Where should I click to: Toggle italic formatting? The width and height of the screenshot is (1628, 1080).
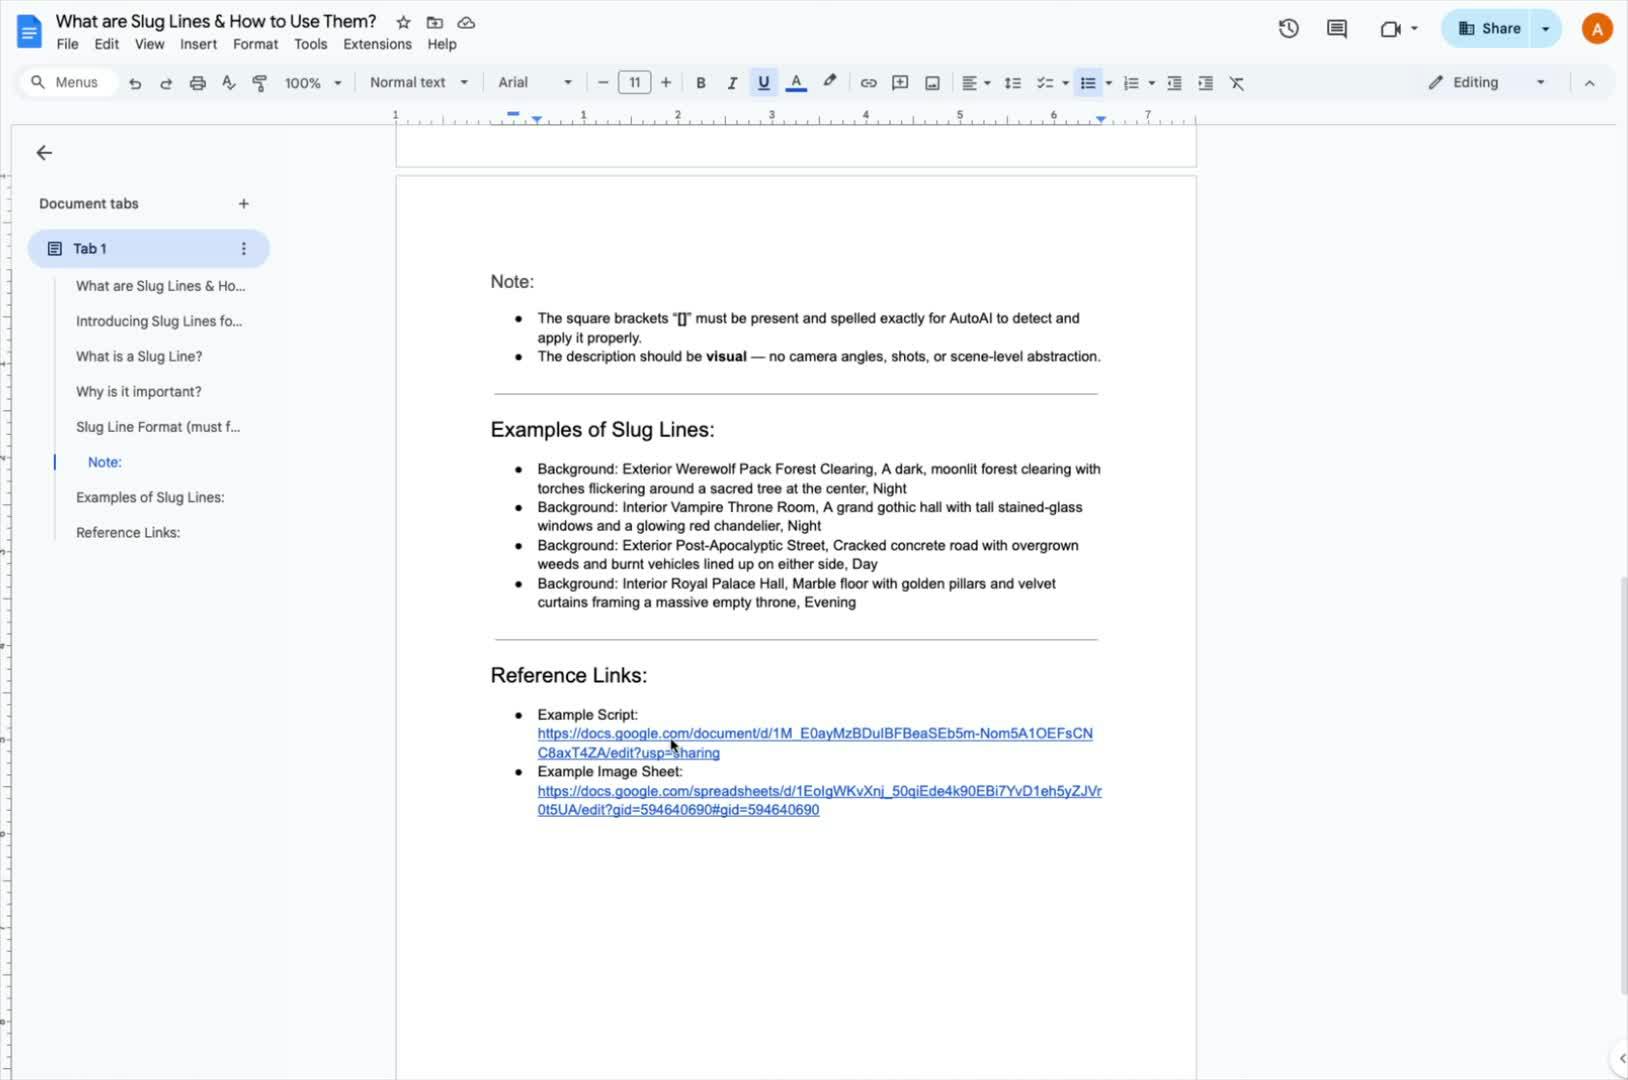pyautogui.click(x=732, y=83)
